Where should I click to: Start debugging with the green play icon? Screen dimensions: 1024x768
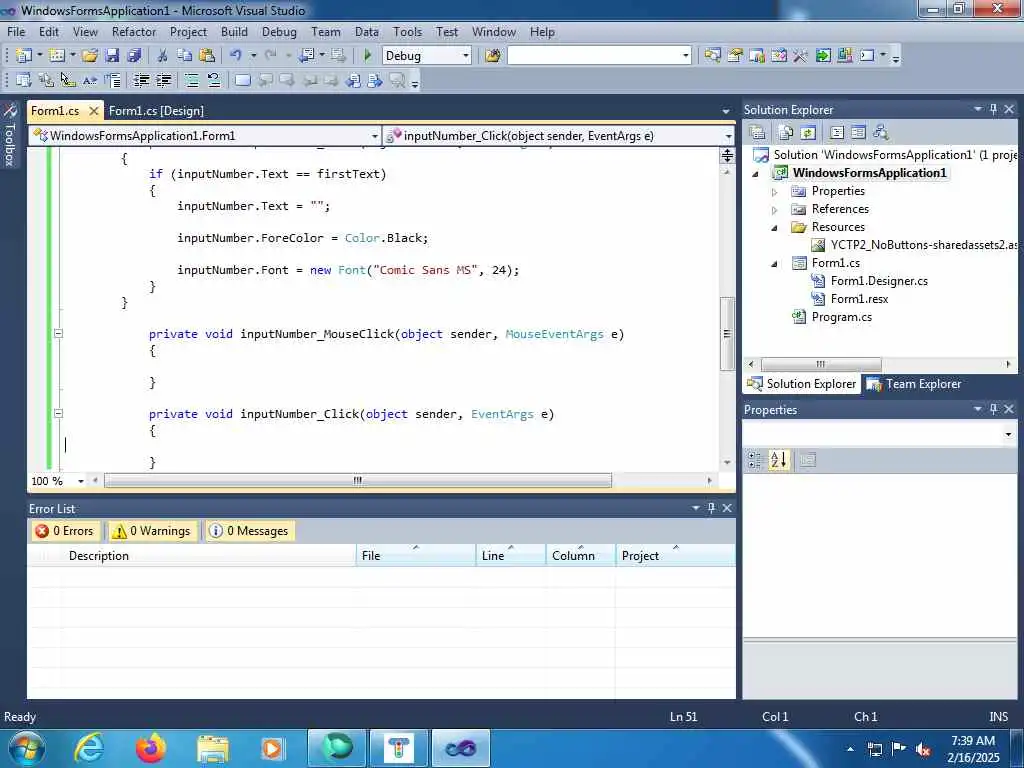tap(368, 56)
